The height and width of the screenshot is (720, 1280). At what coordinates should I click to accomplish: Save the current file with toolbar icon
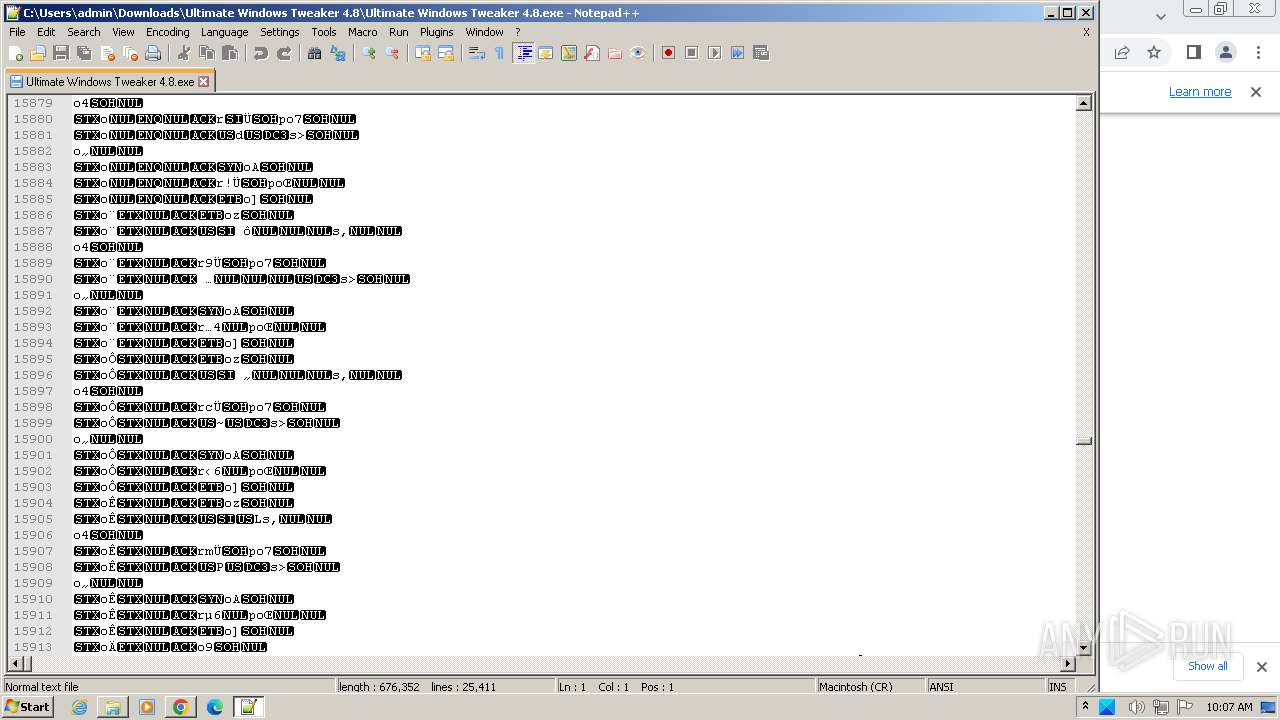click(x=61, y=53)
